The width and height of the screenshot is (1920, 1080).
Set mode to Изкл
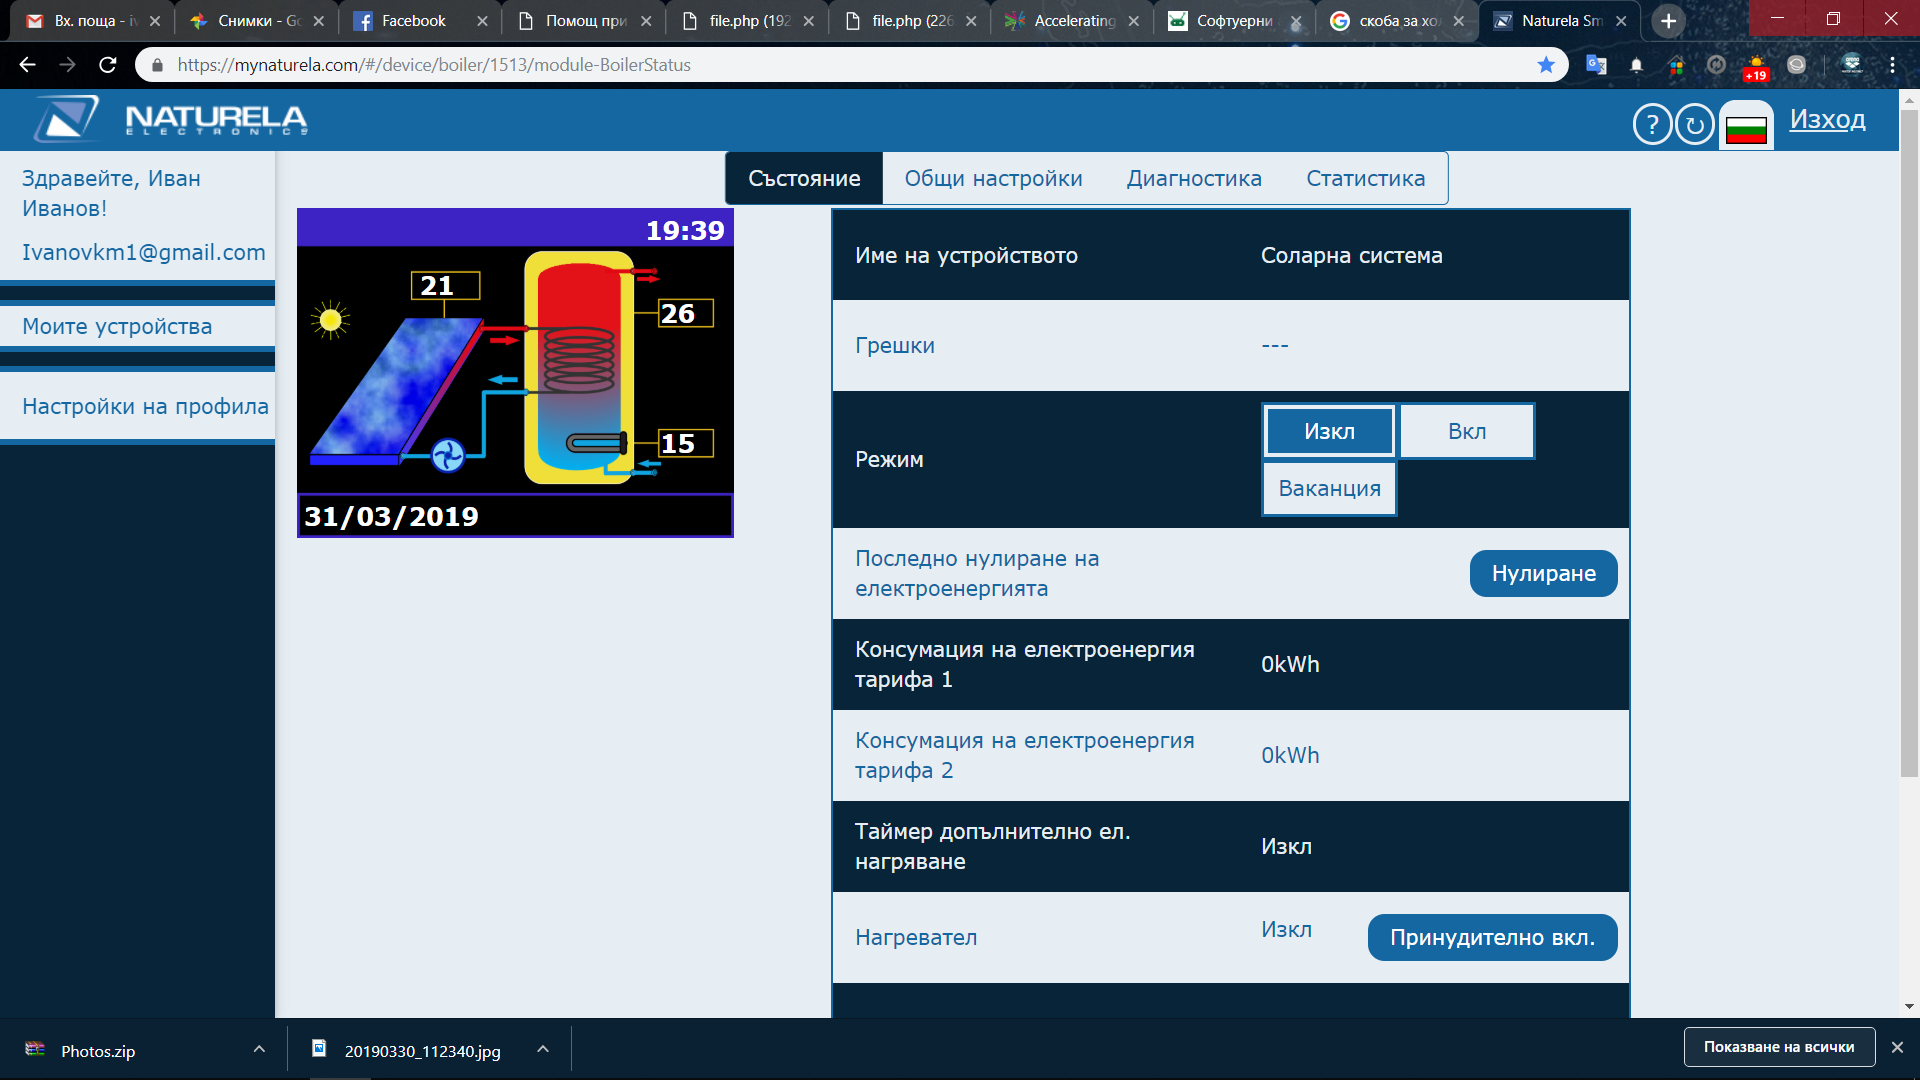click(1329, 431)
